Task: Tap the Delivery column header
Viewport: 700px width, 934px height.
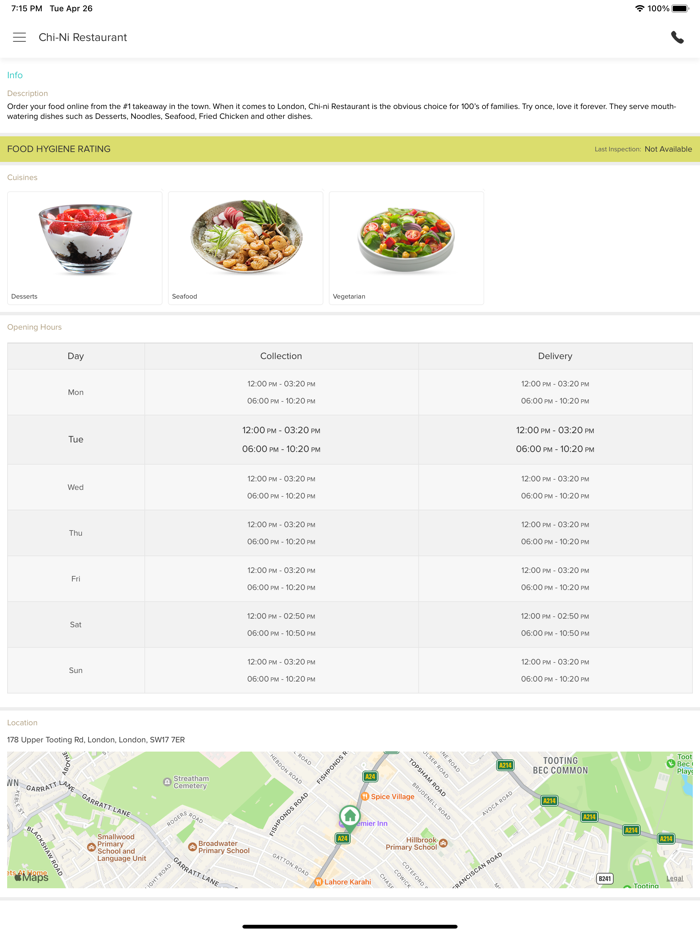Action: (x=555, y=356)
